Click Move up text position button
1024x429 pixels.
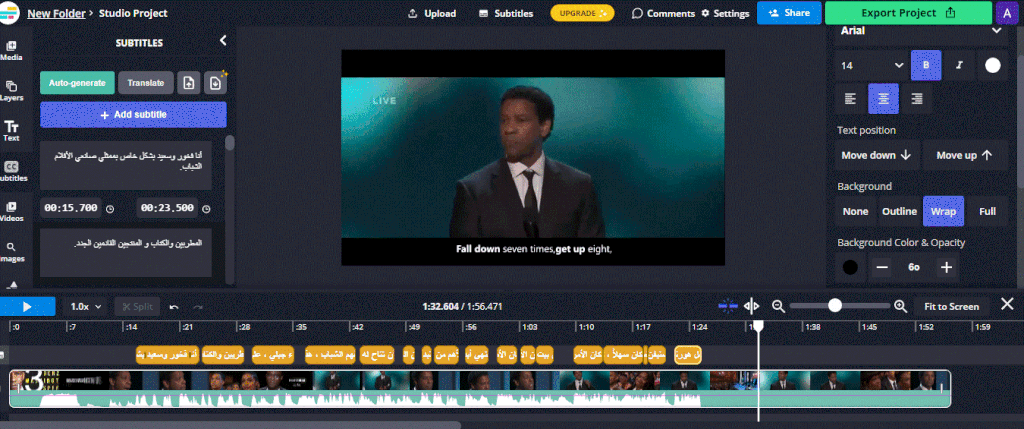tap(965, 155)
